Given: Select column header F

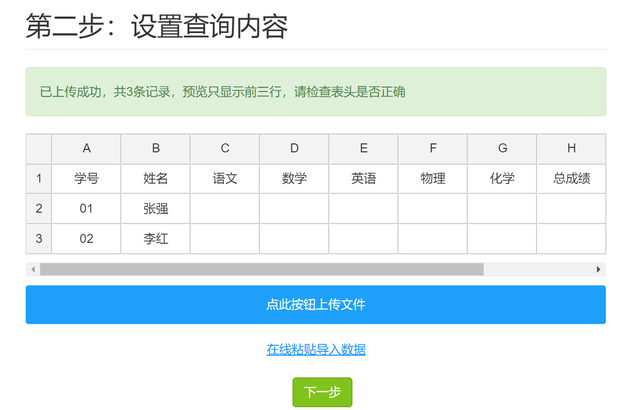Looking at the screenshot, I should pos(433,148).
